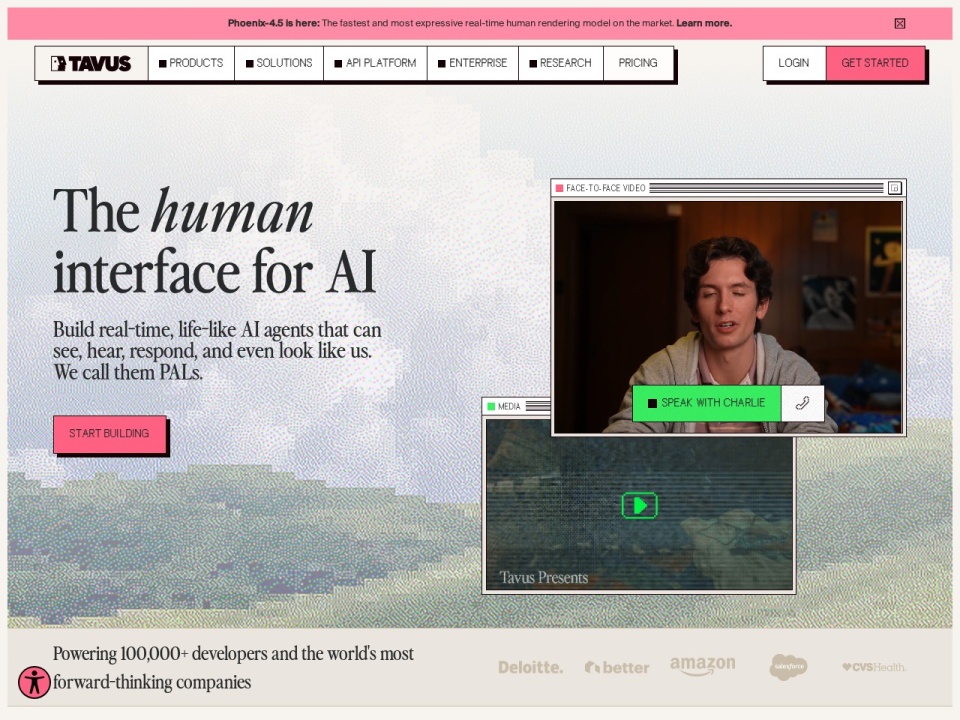Follow the Learn more link in banner

704,23
